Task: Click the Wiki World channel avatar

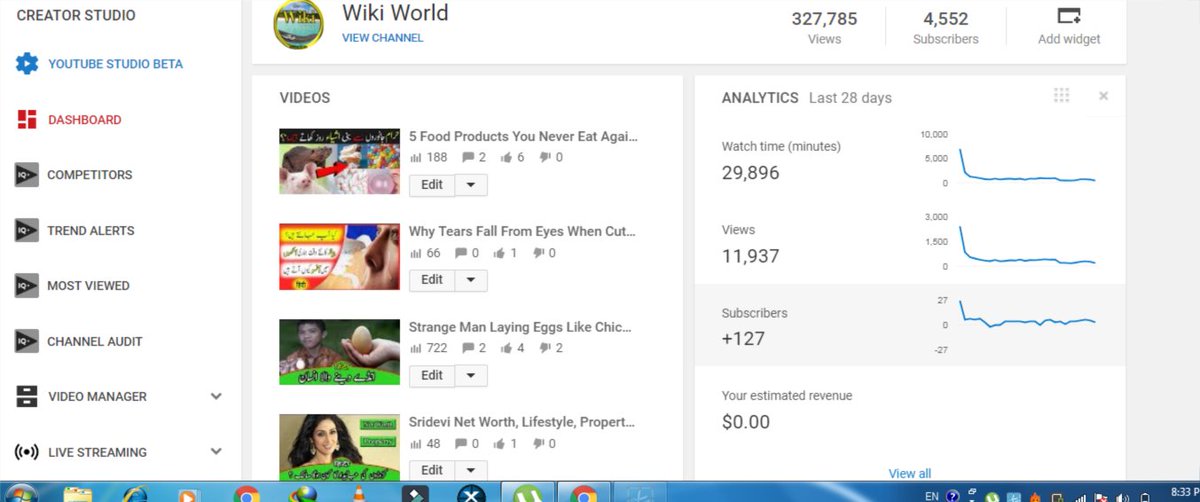Action: [x=298, y=24]
